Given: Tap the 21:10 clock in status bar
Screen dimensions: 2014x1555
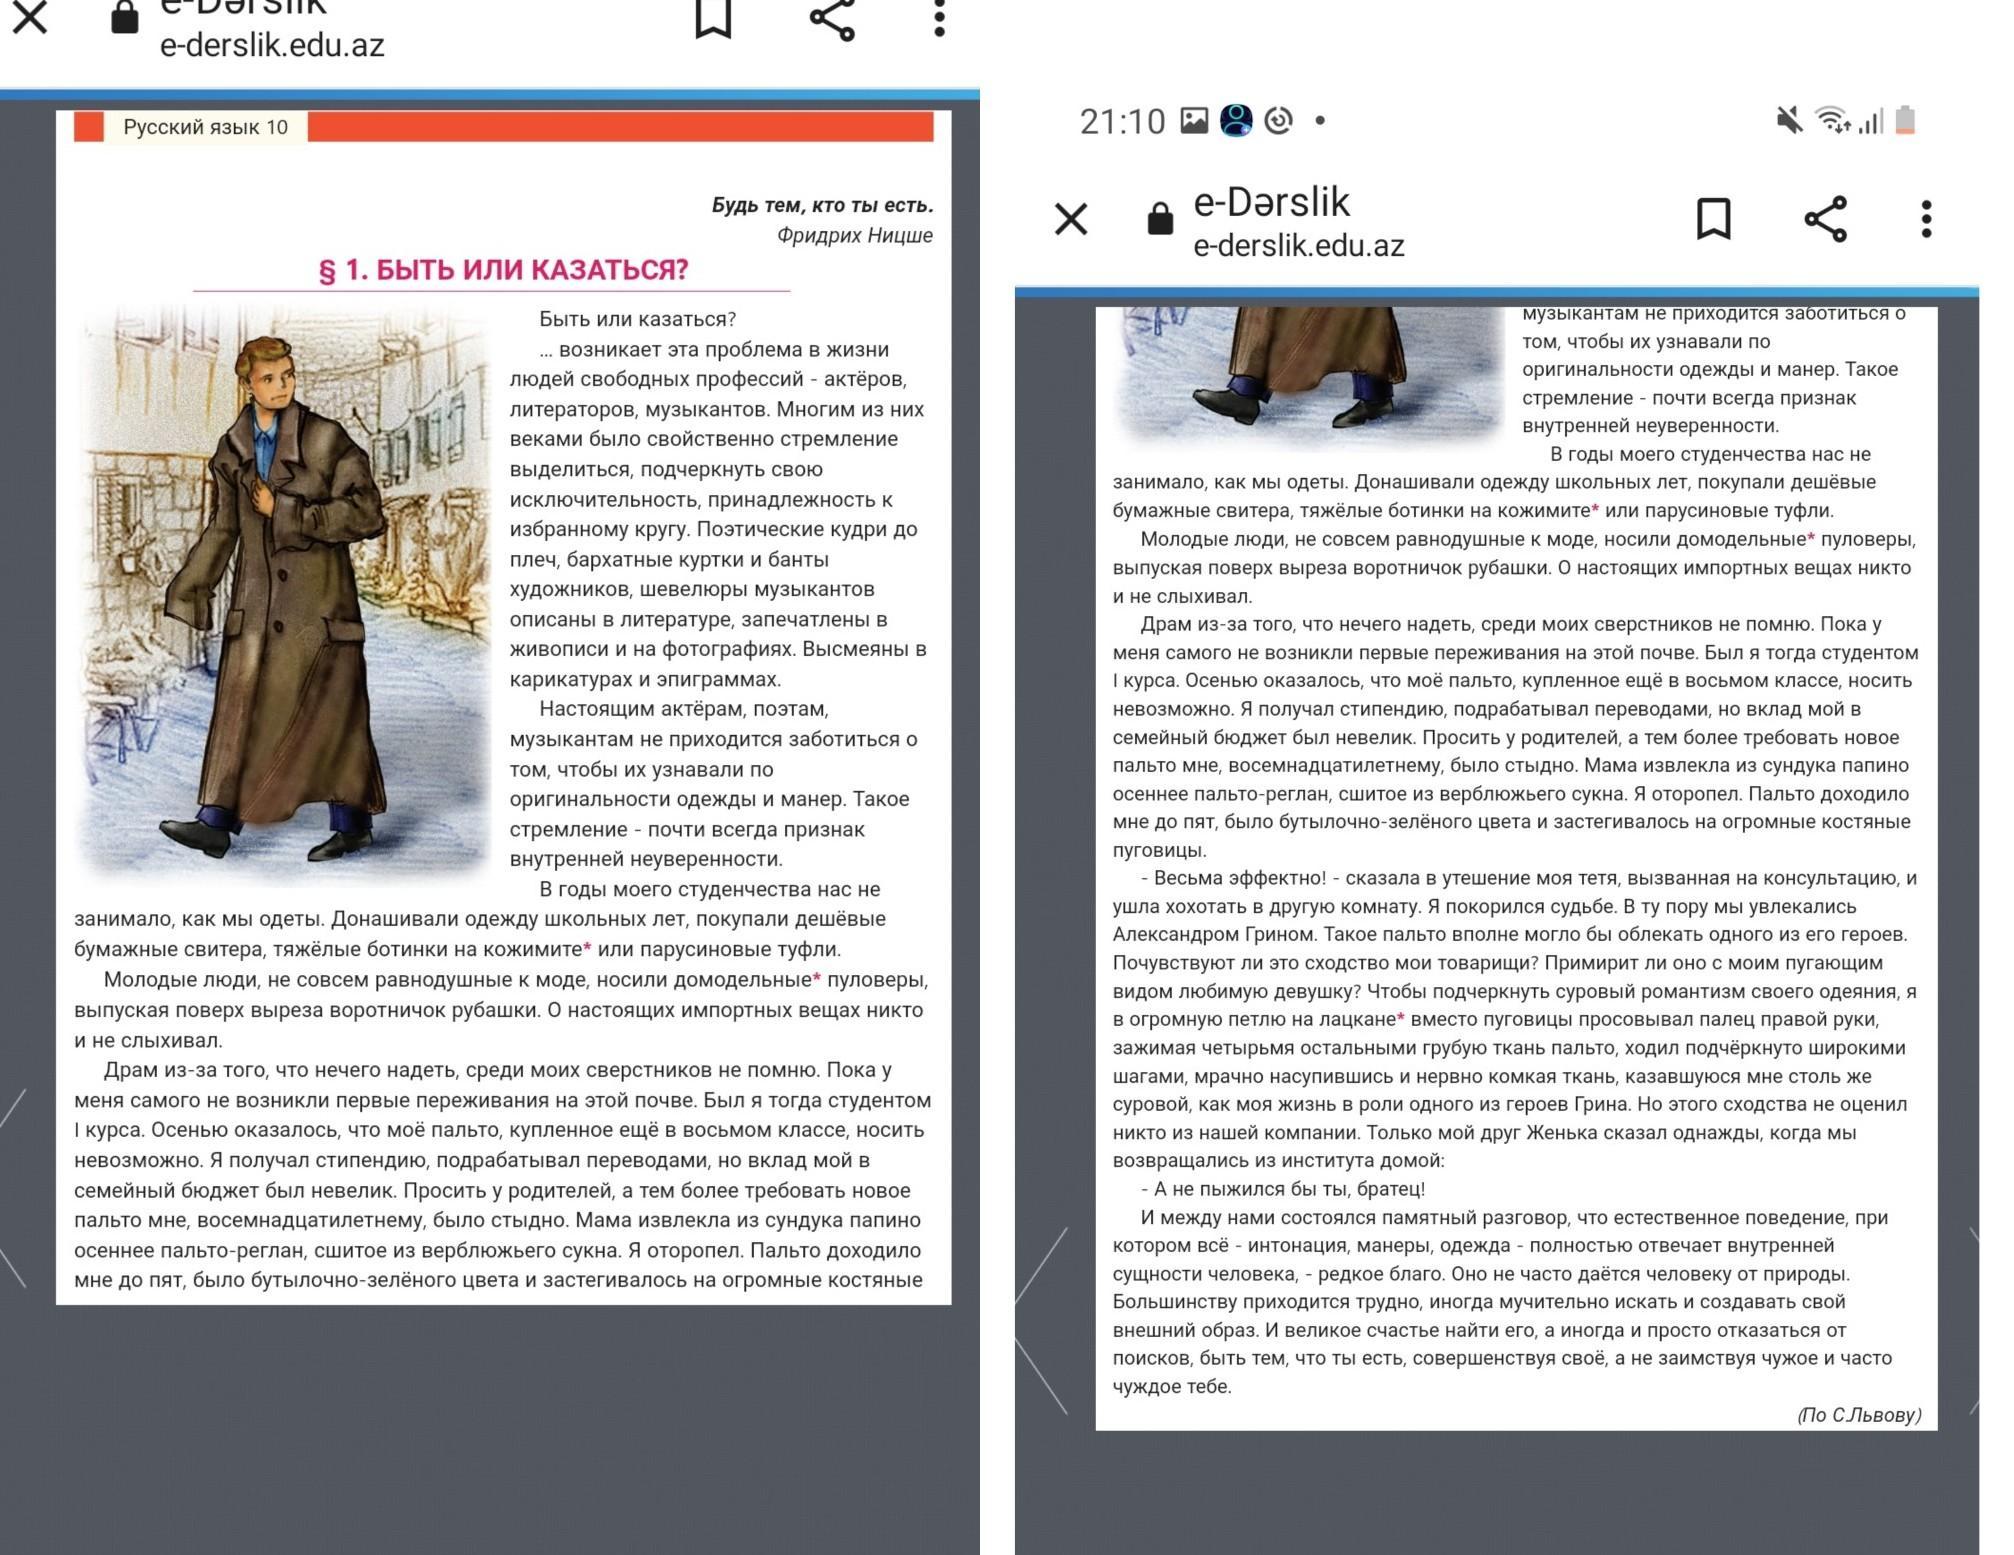Looking at the screenshot, I should 1122,121.
